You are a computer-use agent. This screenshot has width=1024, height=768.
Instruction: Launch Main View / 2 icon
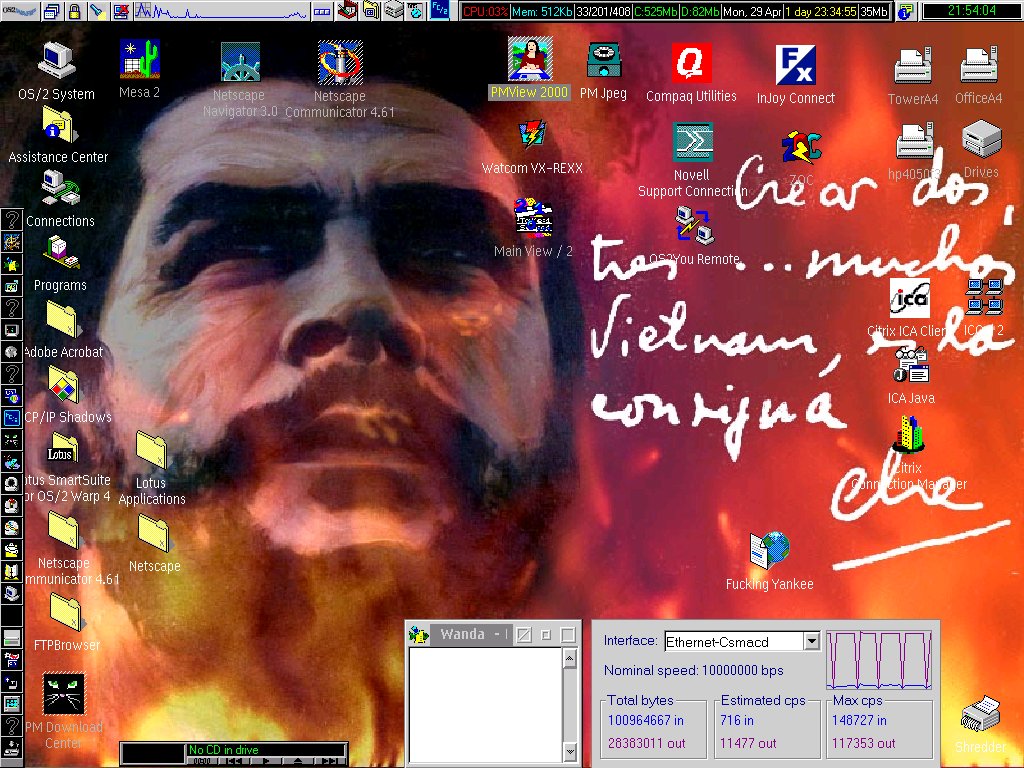(x=533, y=218)
